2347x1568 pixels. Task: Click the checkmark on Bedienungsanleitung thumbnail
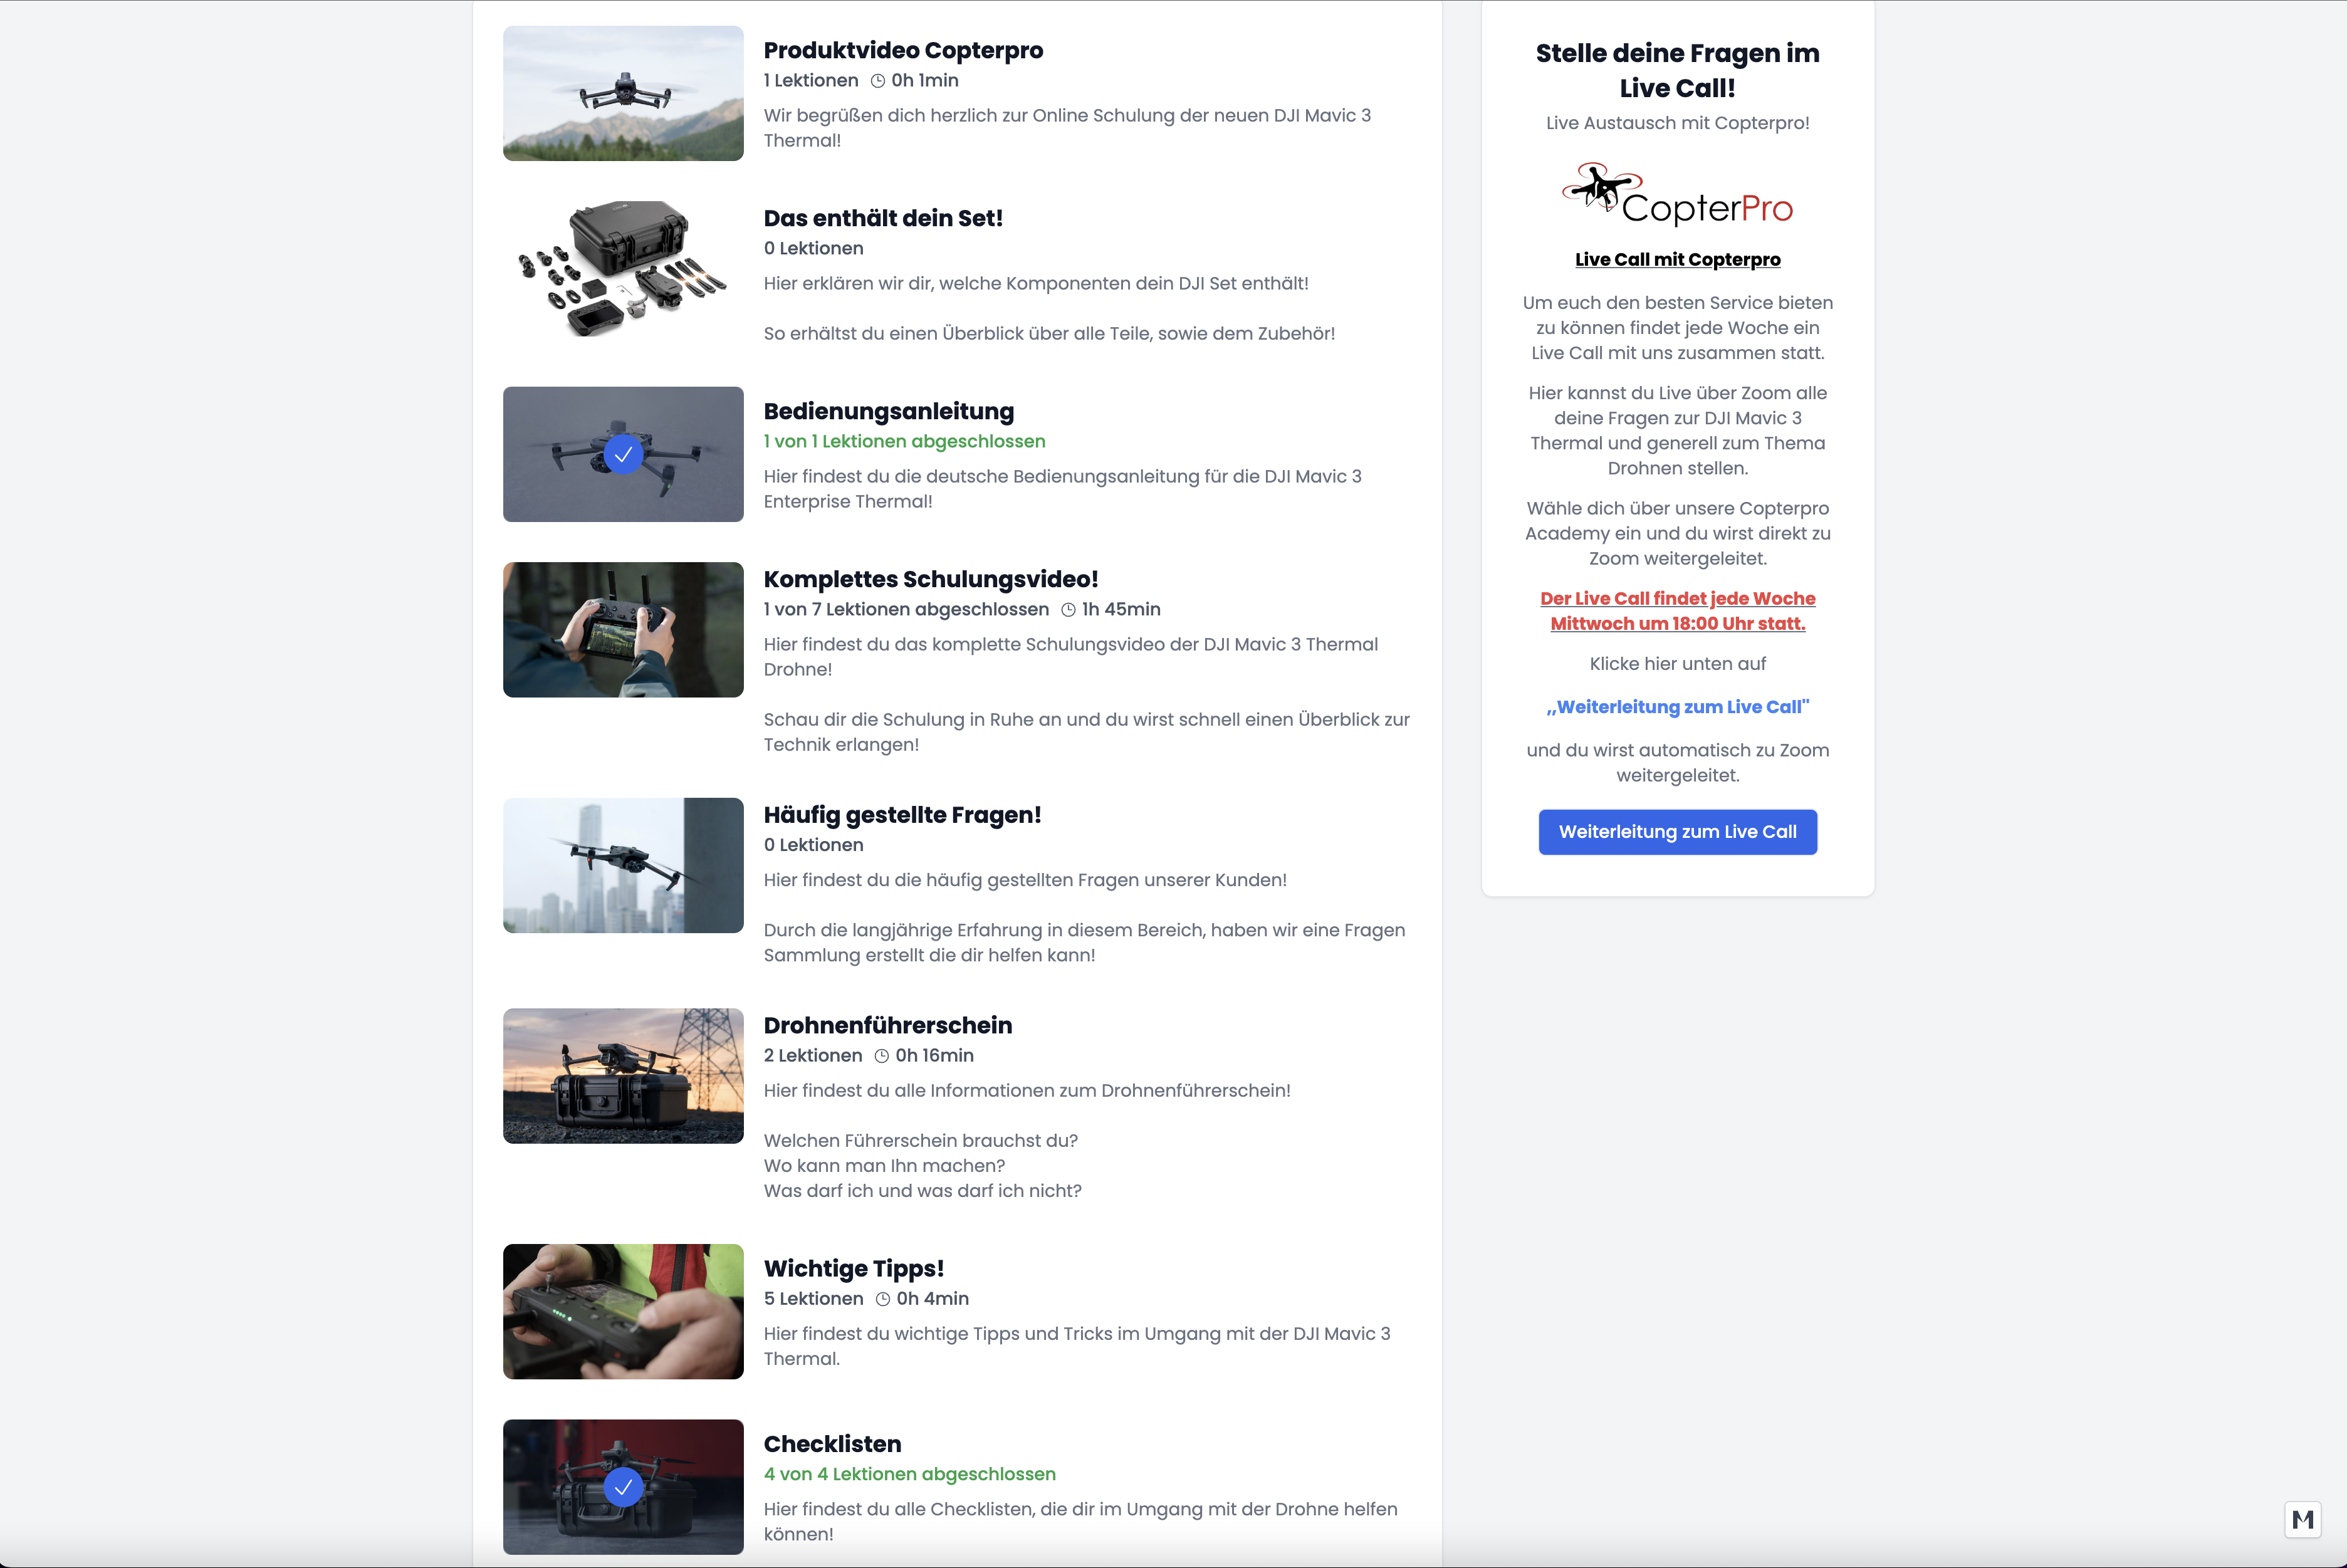[x=623, y=455]
